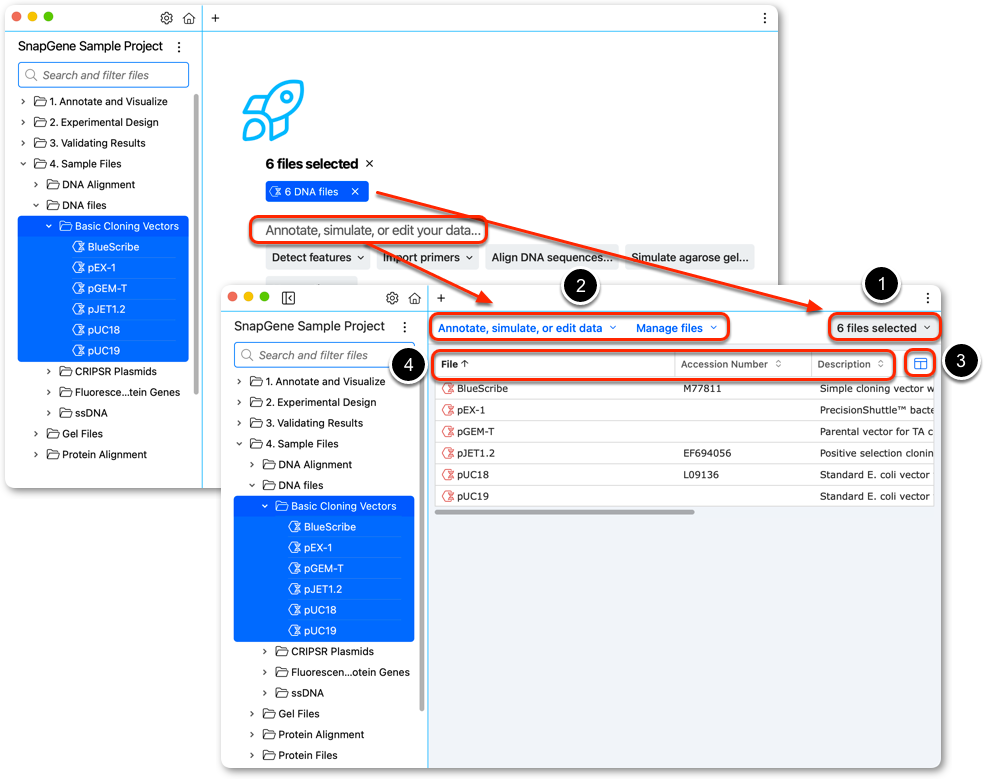Open Detect features dropdown
This screenshot has height=779, width=987.
coord(318,257)
